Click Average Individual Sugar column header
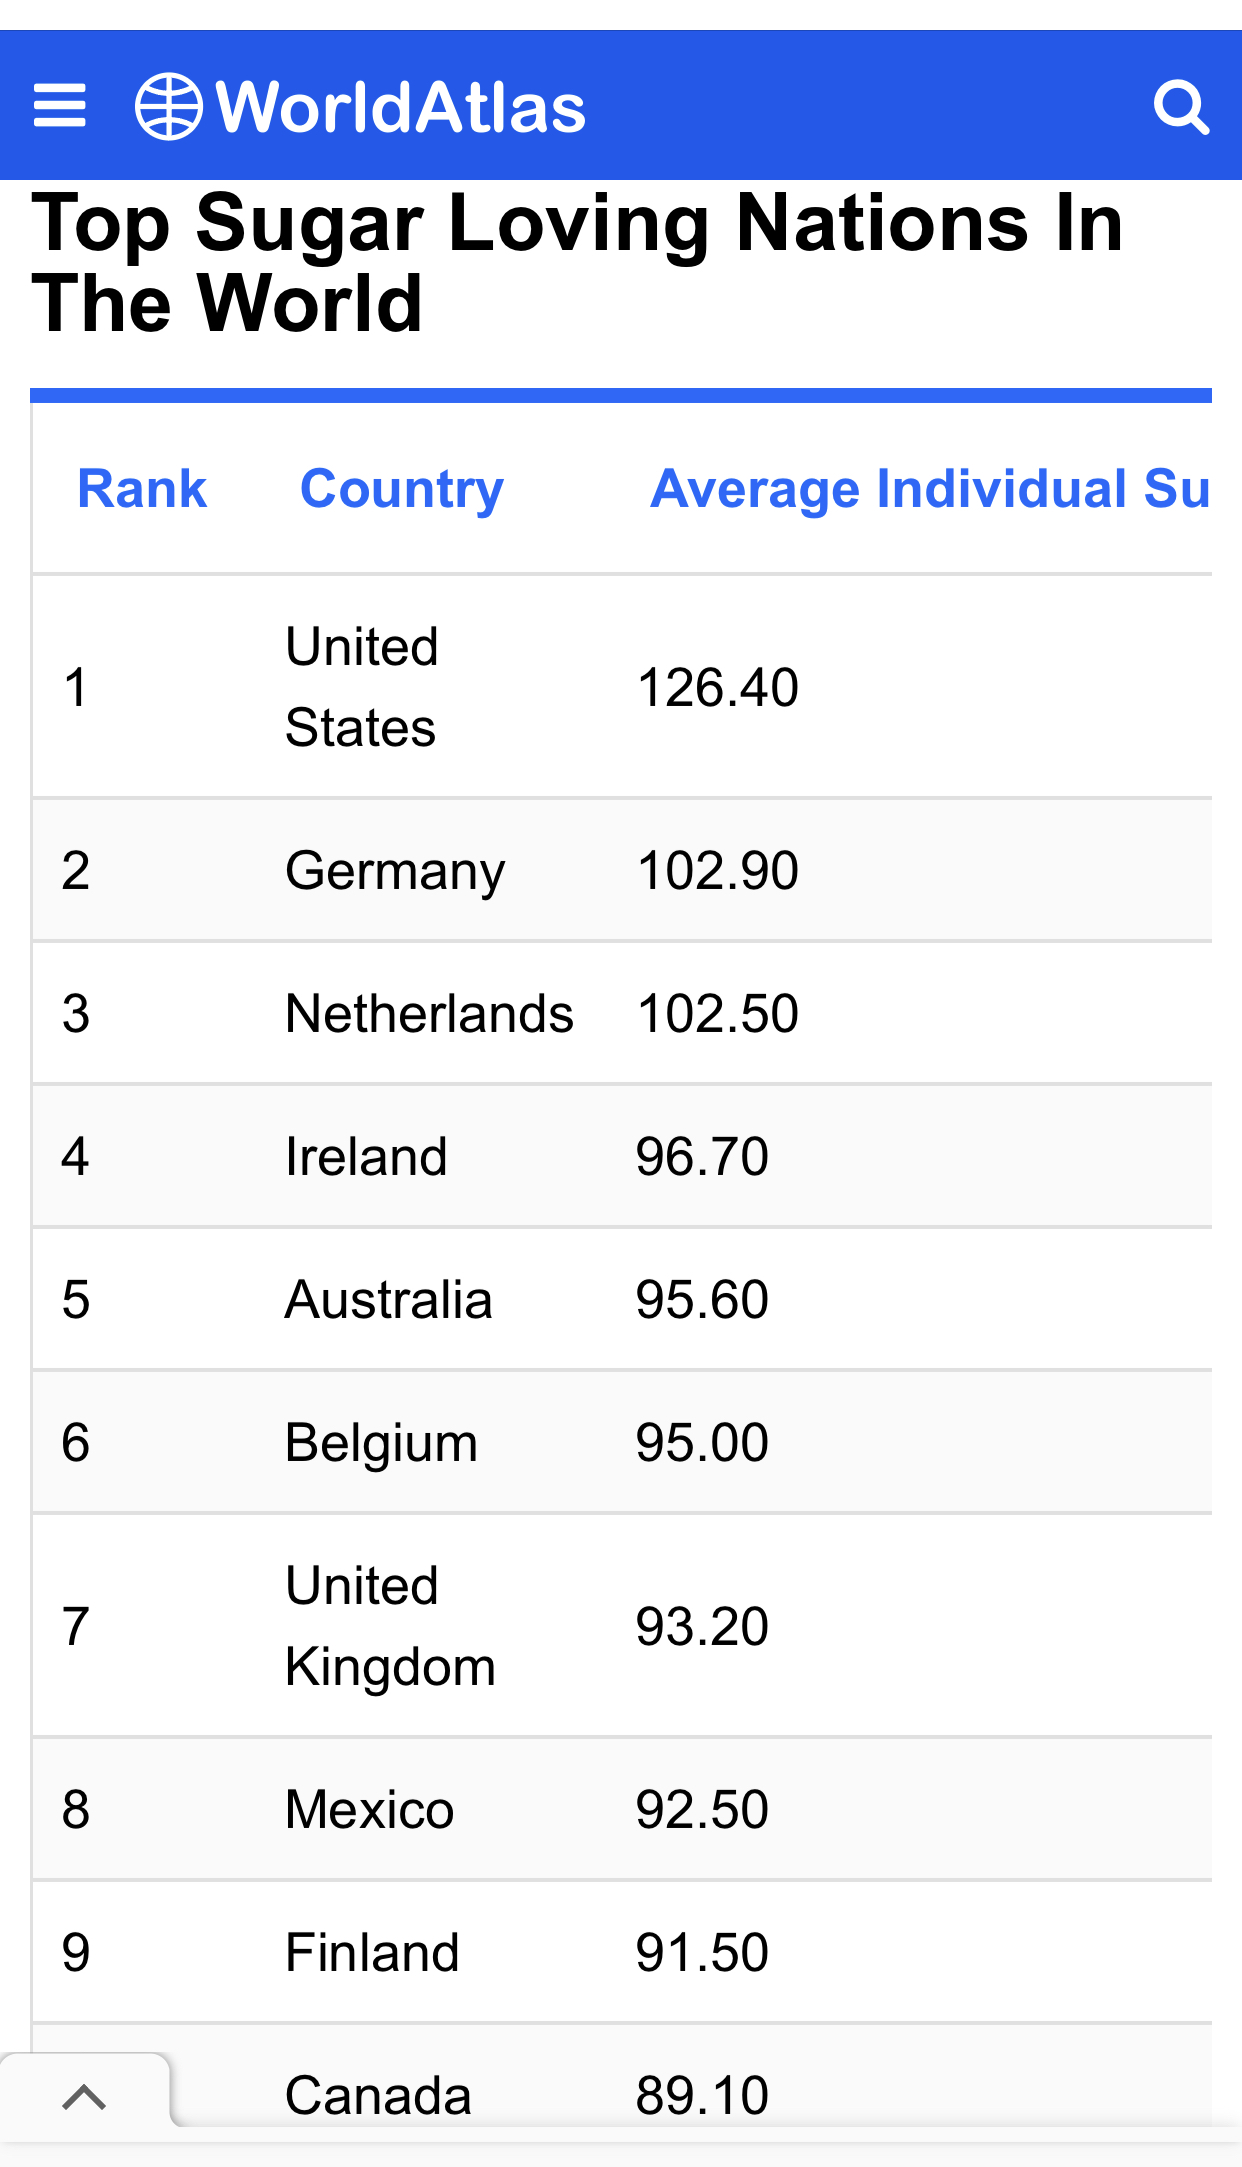Screen dimensions: 1242x2167 [930, 489]
